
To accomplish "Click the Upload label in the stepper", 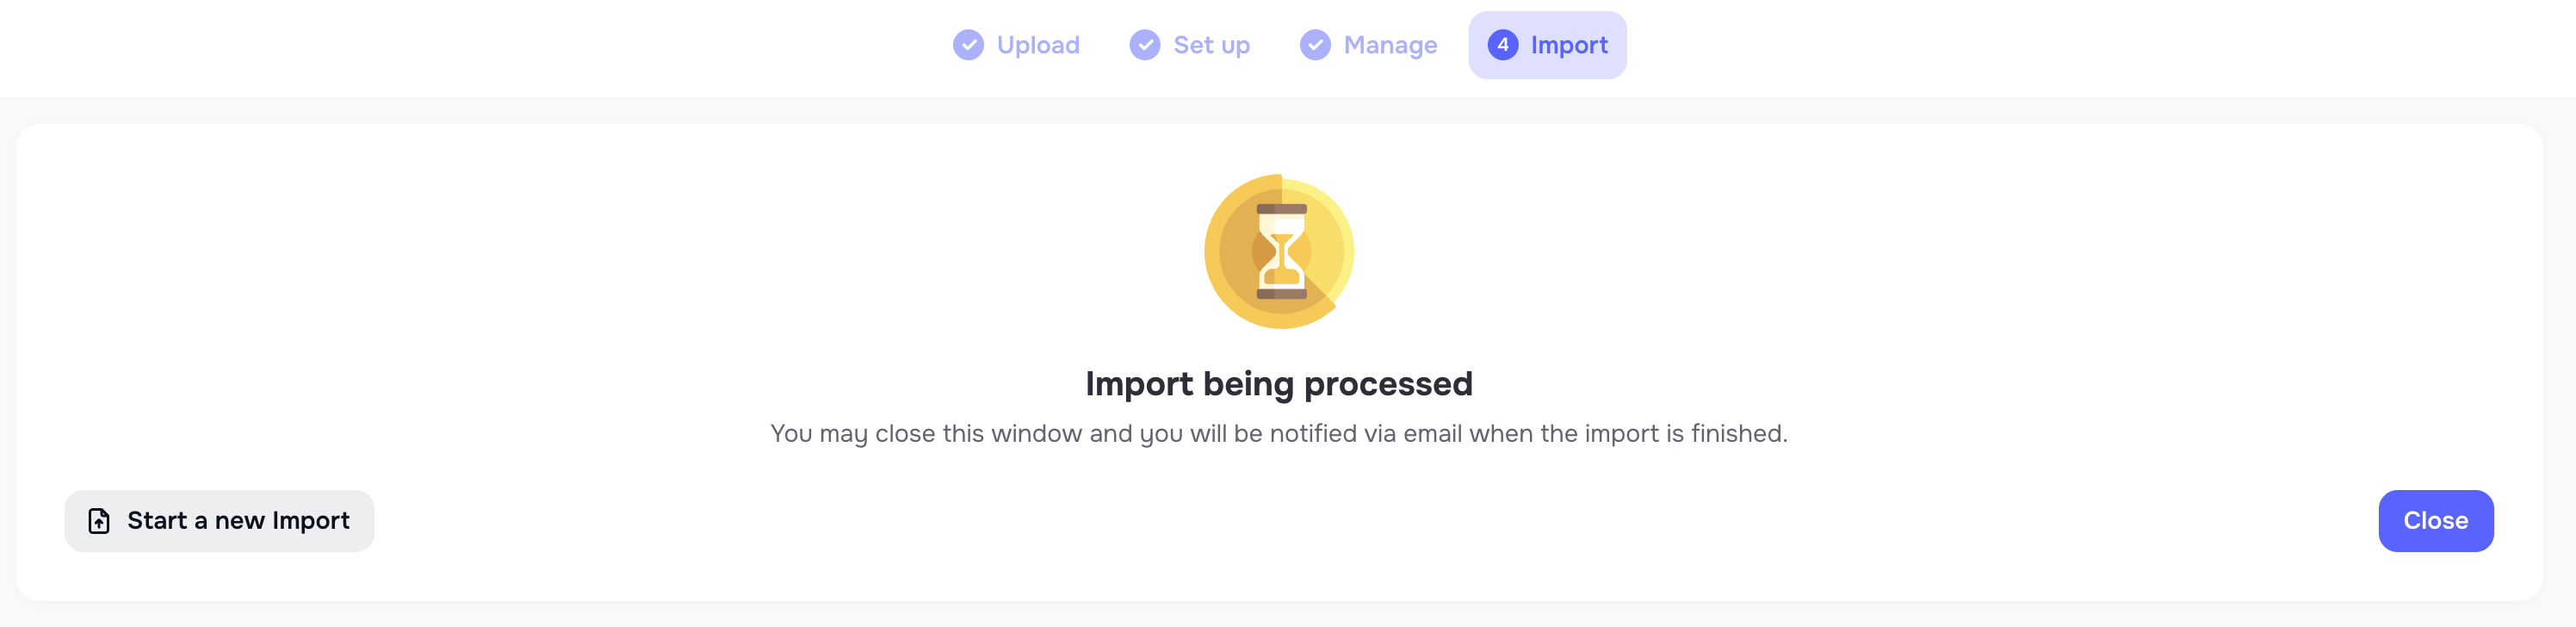I will (1038, 44).
